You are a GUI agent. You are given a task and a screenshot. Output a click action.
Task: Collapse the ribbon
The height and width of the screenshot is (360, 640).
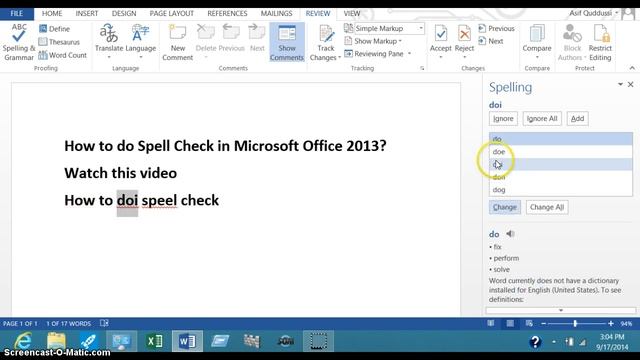(x=632, y=68)
